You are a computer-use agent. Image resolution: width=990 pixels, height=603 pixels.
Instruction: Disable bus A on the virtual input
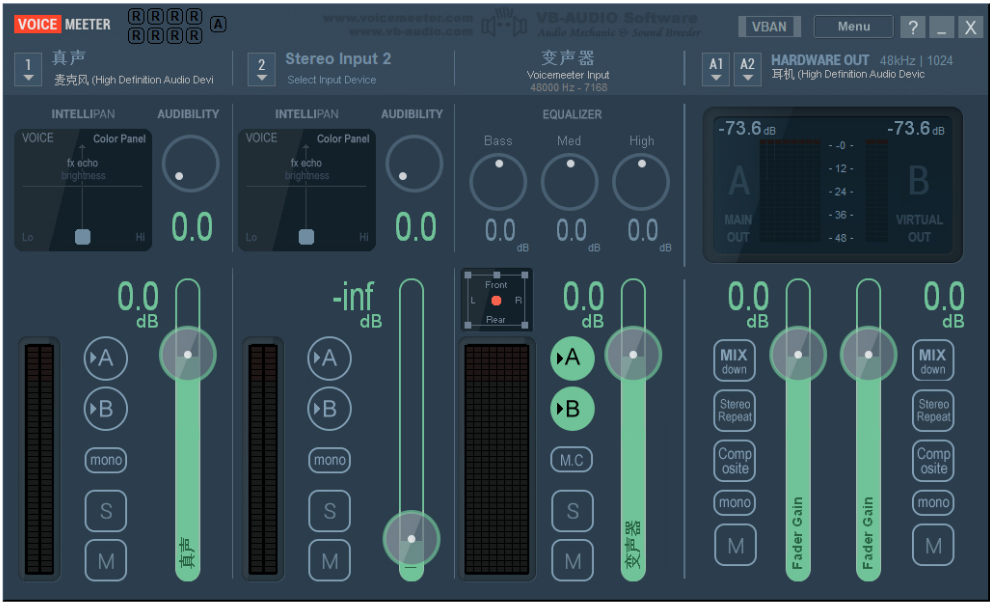click(572, 358)
